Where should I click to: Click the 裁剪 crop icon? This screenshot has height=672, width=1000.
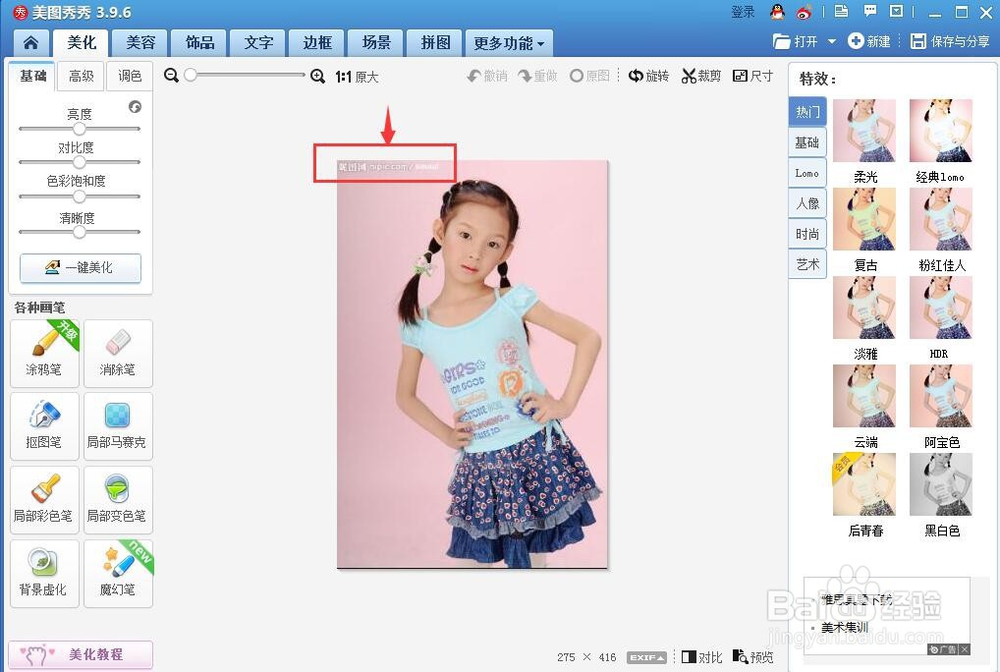click(700, 75)
